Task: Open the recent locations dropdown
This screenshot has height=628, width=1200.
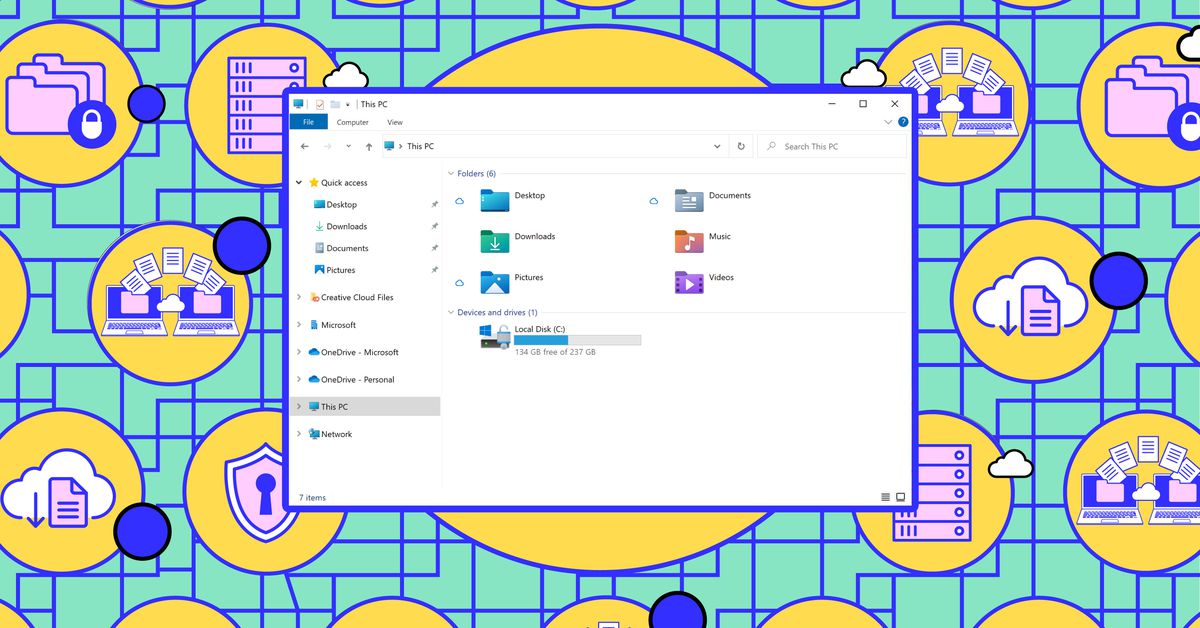Action: click(x=348, y=146)
